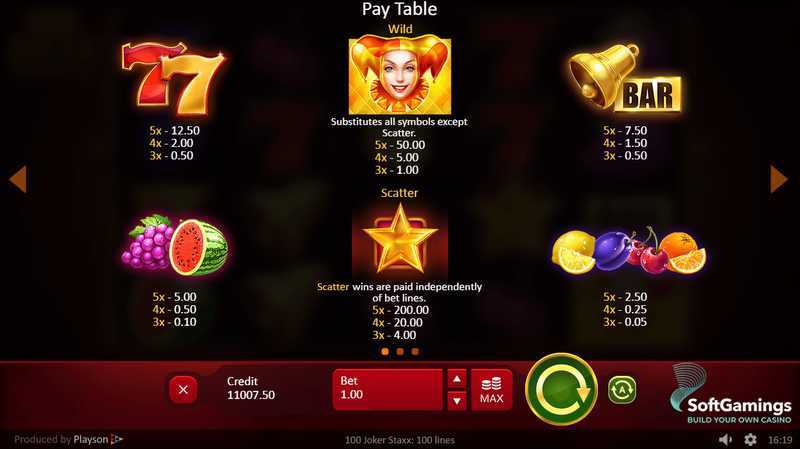Select the first pay table page dot
This screenshot has height=449, width=800.
click(385, 351)
